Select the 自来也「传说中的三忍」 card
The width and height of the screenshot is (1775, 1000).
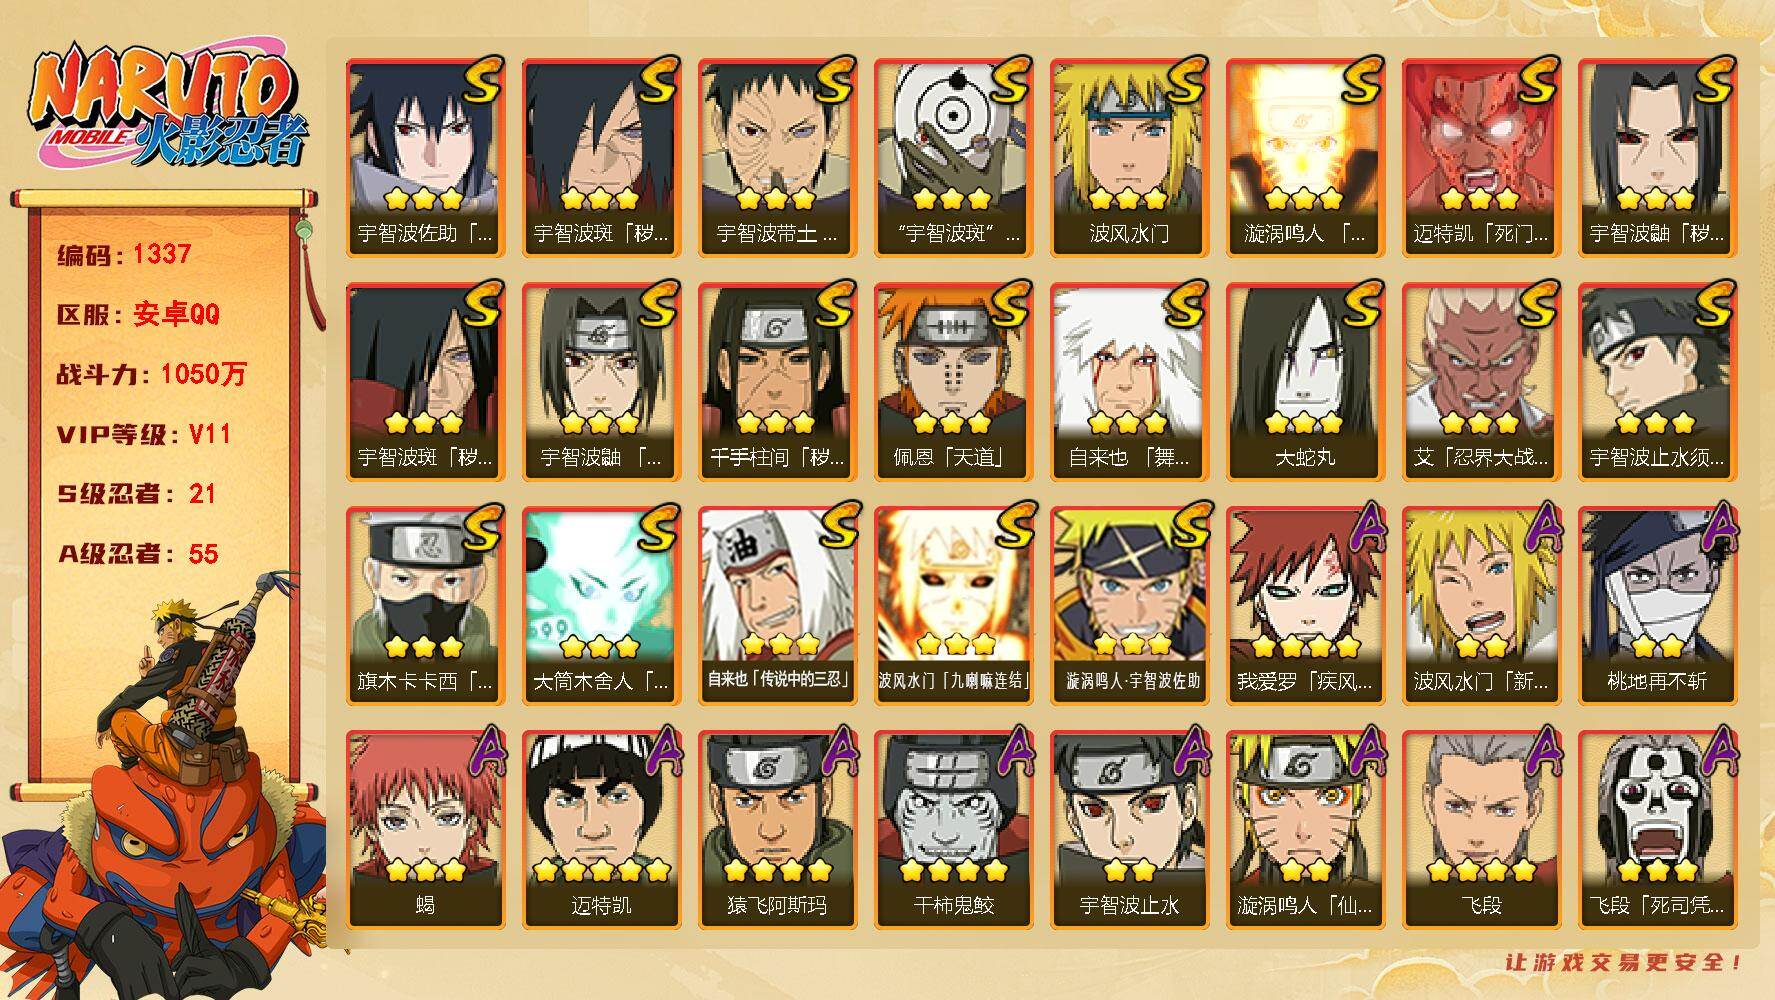[777, 606]
